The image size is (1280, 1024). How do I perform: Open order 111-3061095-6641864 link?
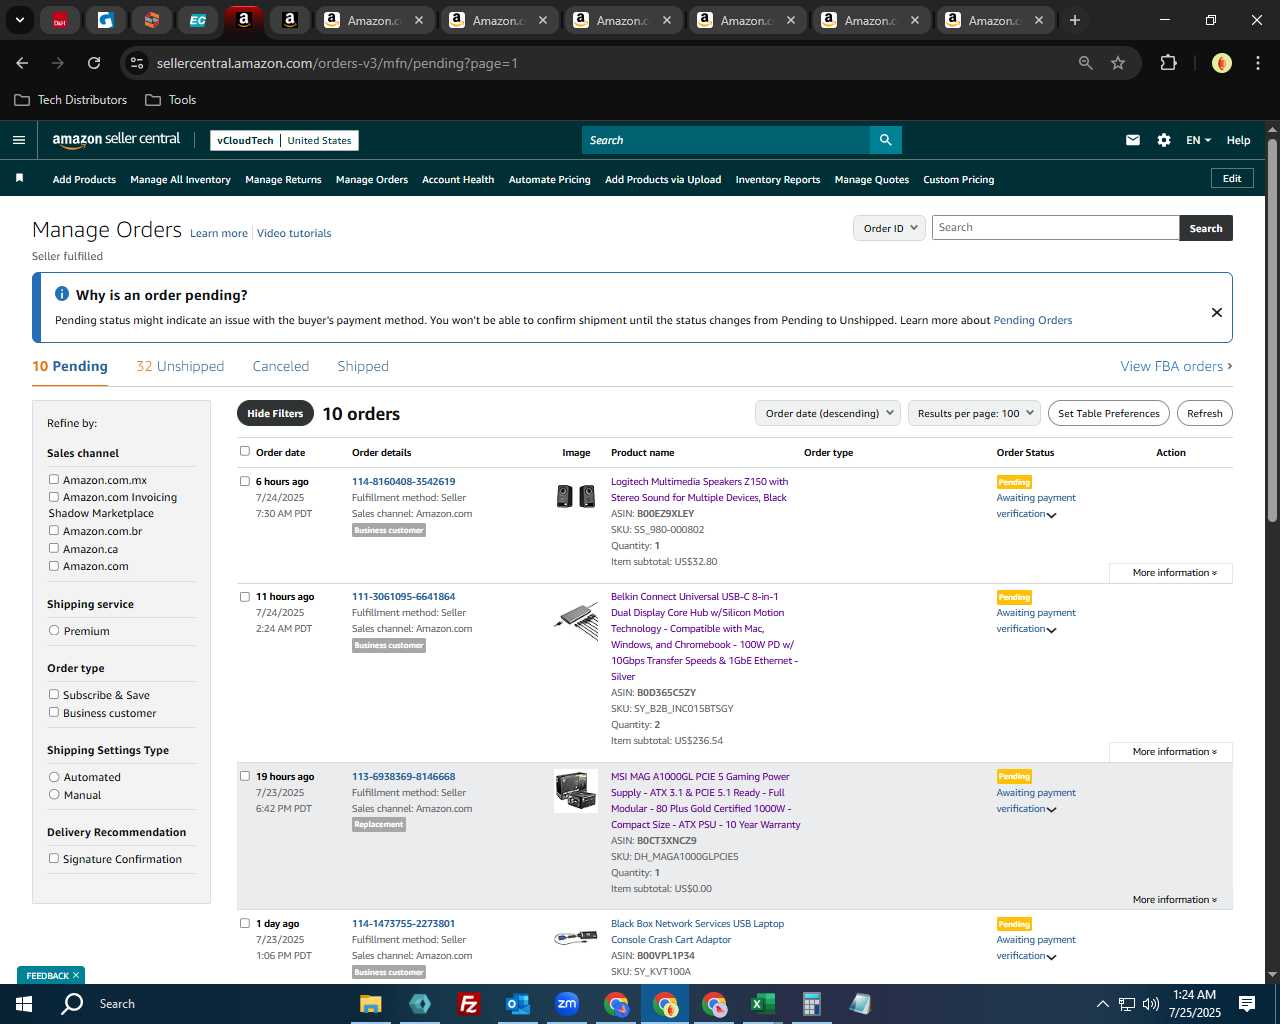tap(403, 597)
